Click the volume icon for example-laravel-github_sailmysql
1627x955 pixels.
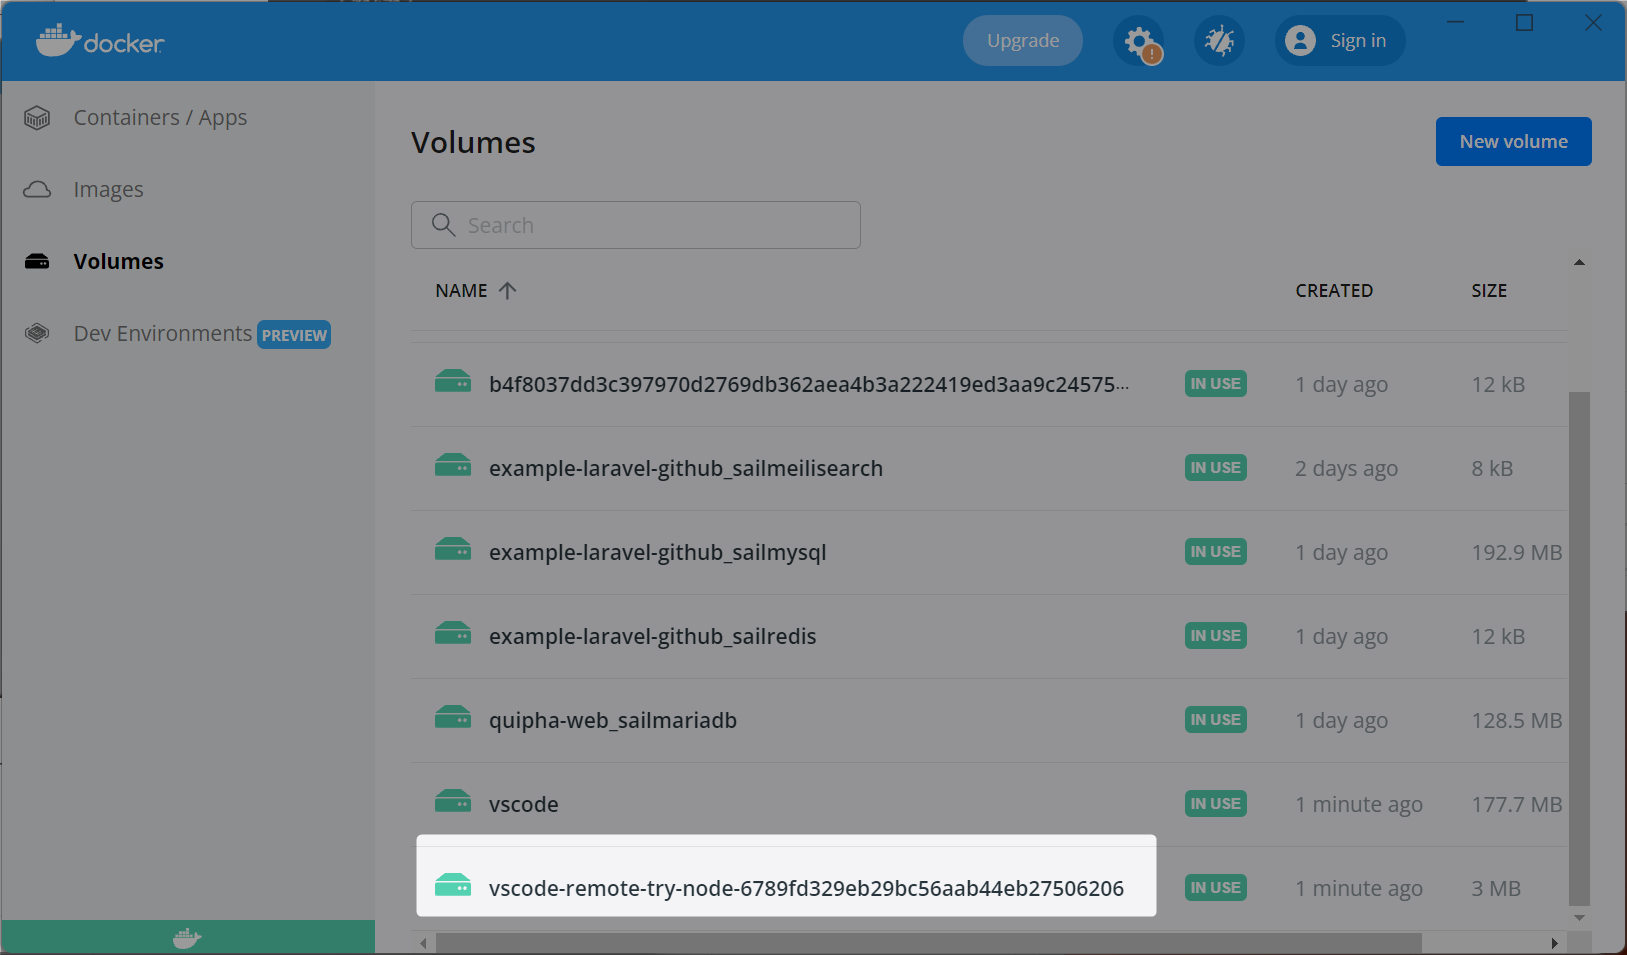pos(453,550)
